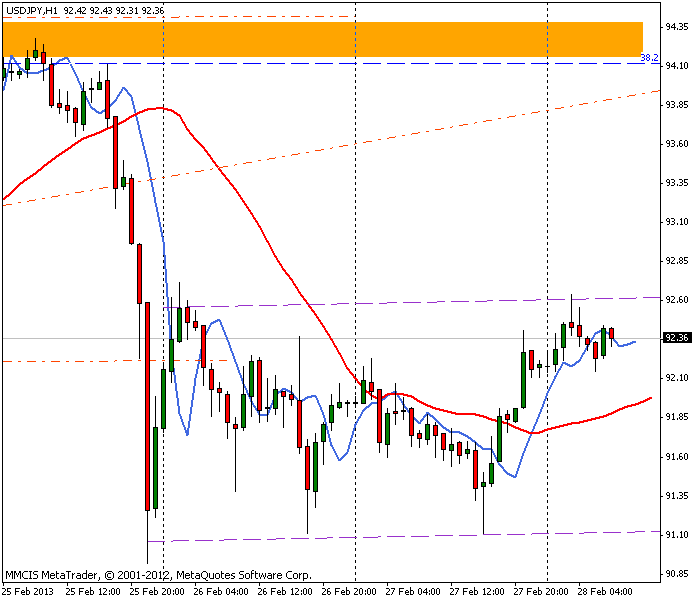The image size is (700, 600).
Task: Click the 90.85 price axis label
Action: coord(676,574)
